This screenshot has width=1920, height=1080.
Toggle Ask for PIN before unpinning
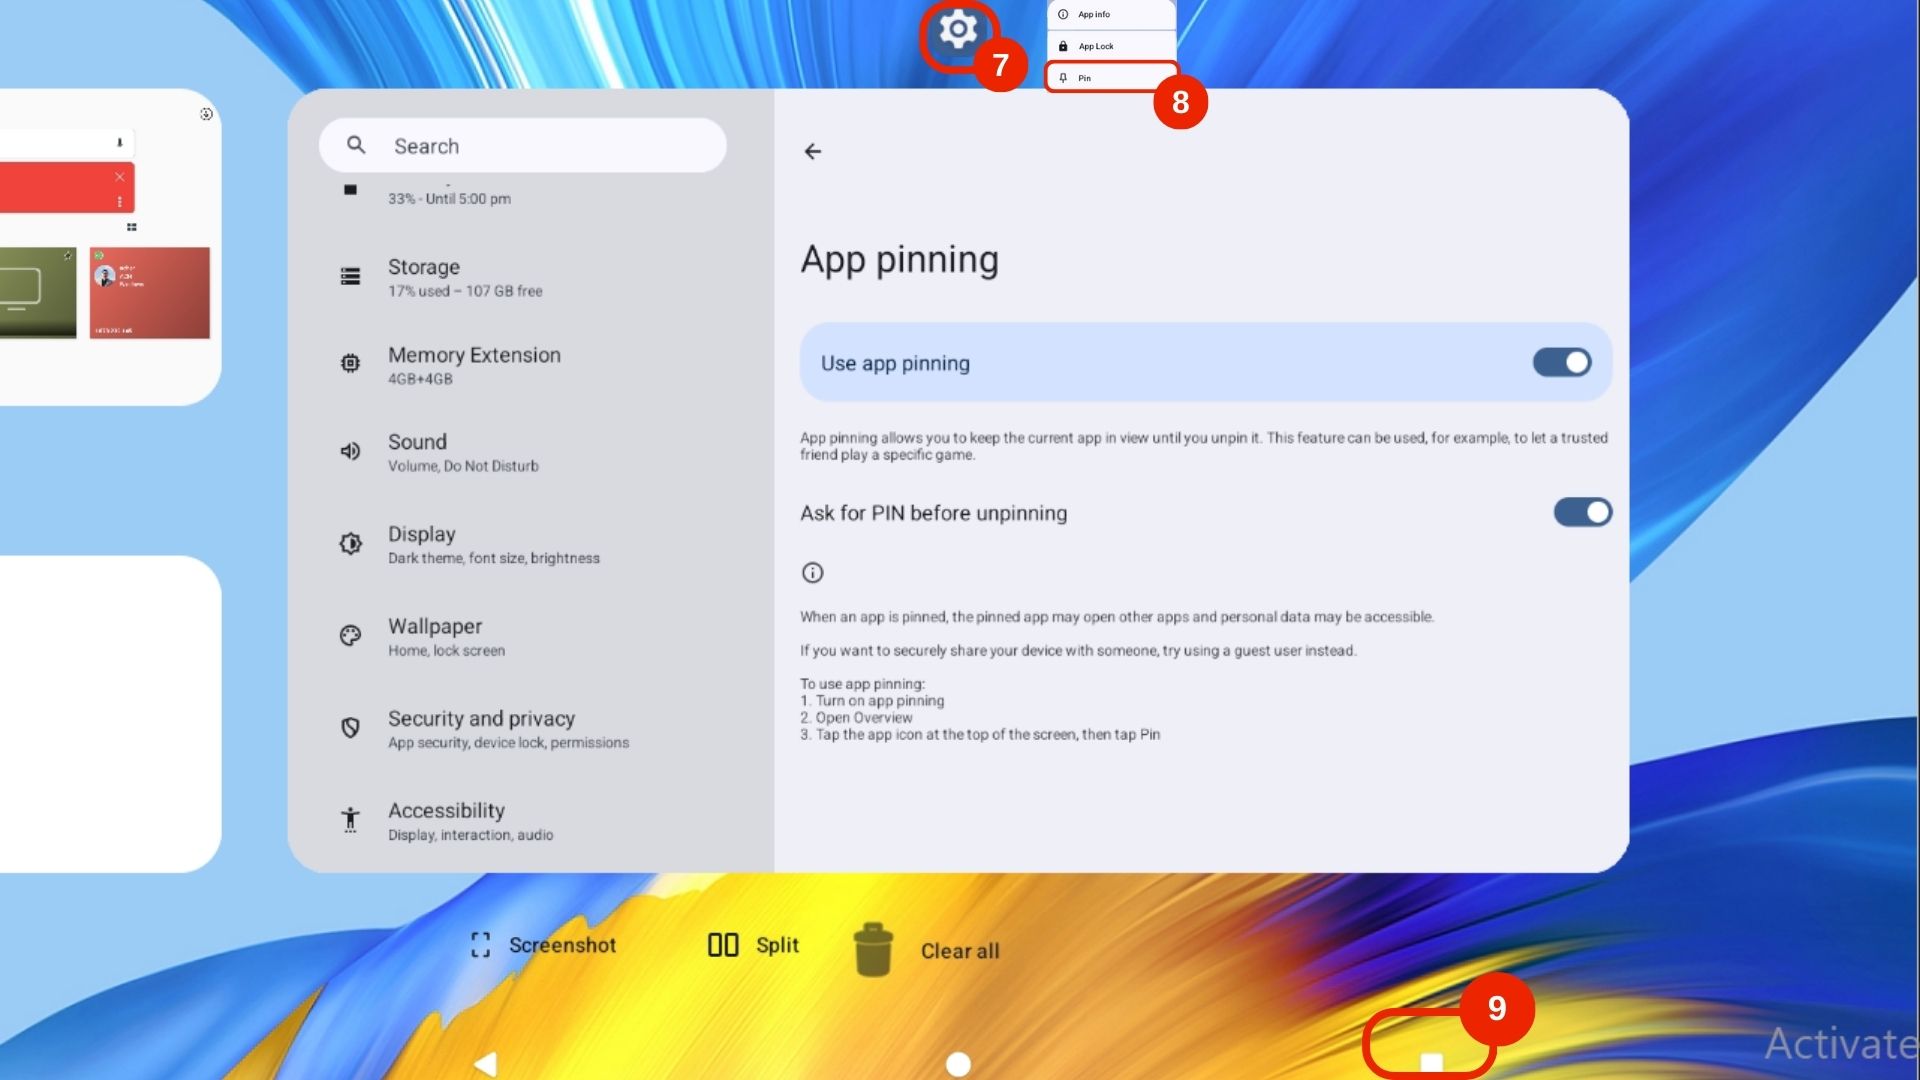click(x=1582, y=512)
